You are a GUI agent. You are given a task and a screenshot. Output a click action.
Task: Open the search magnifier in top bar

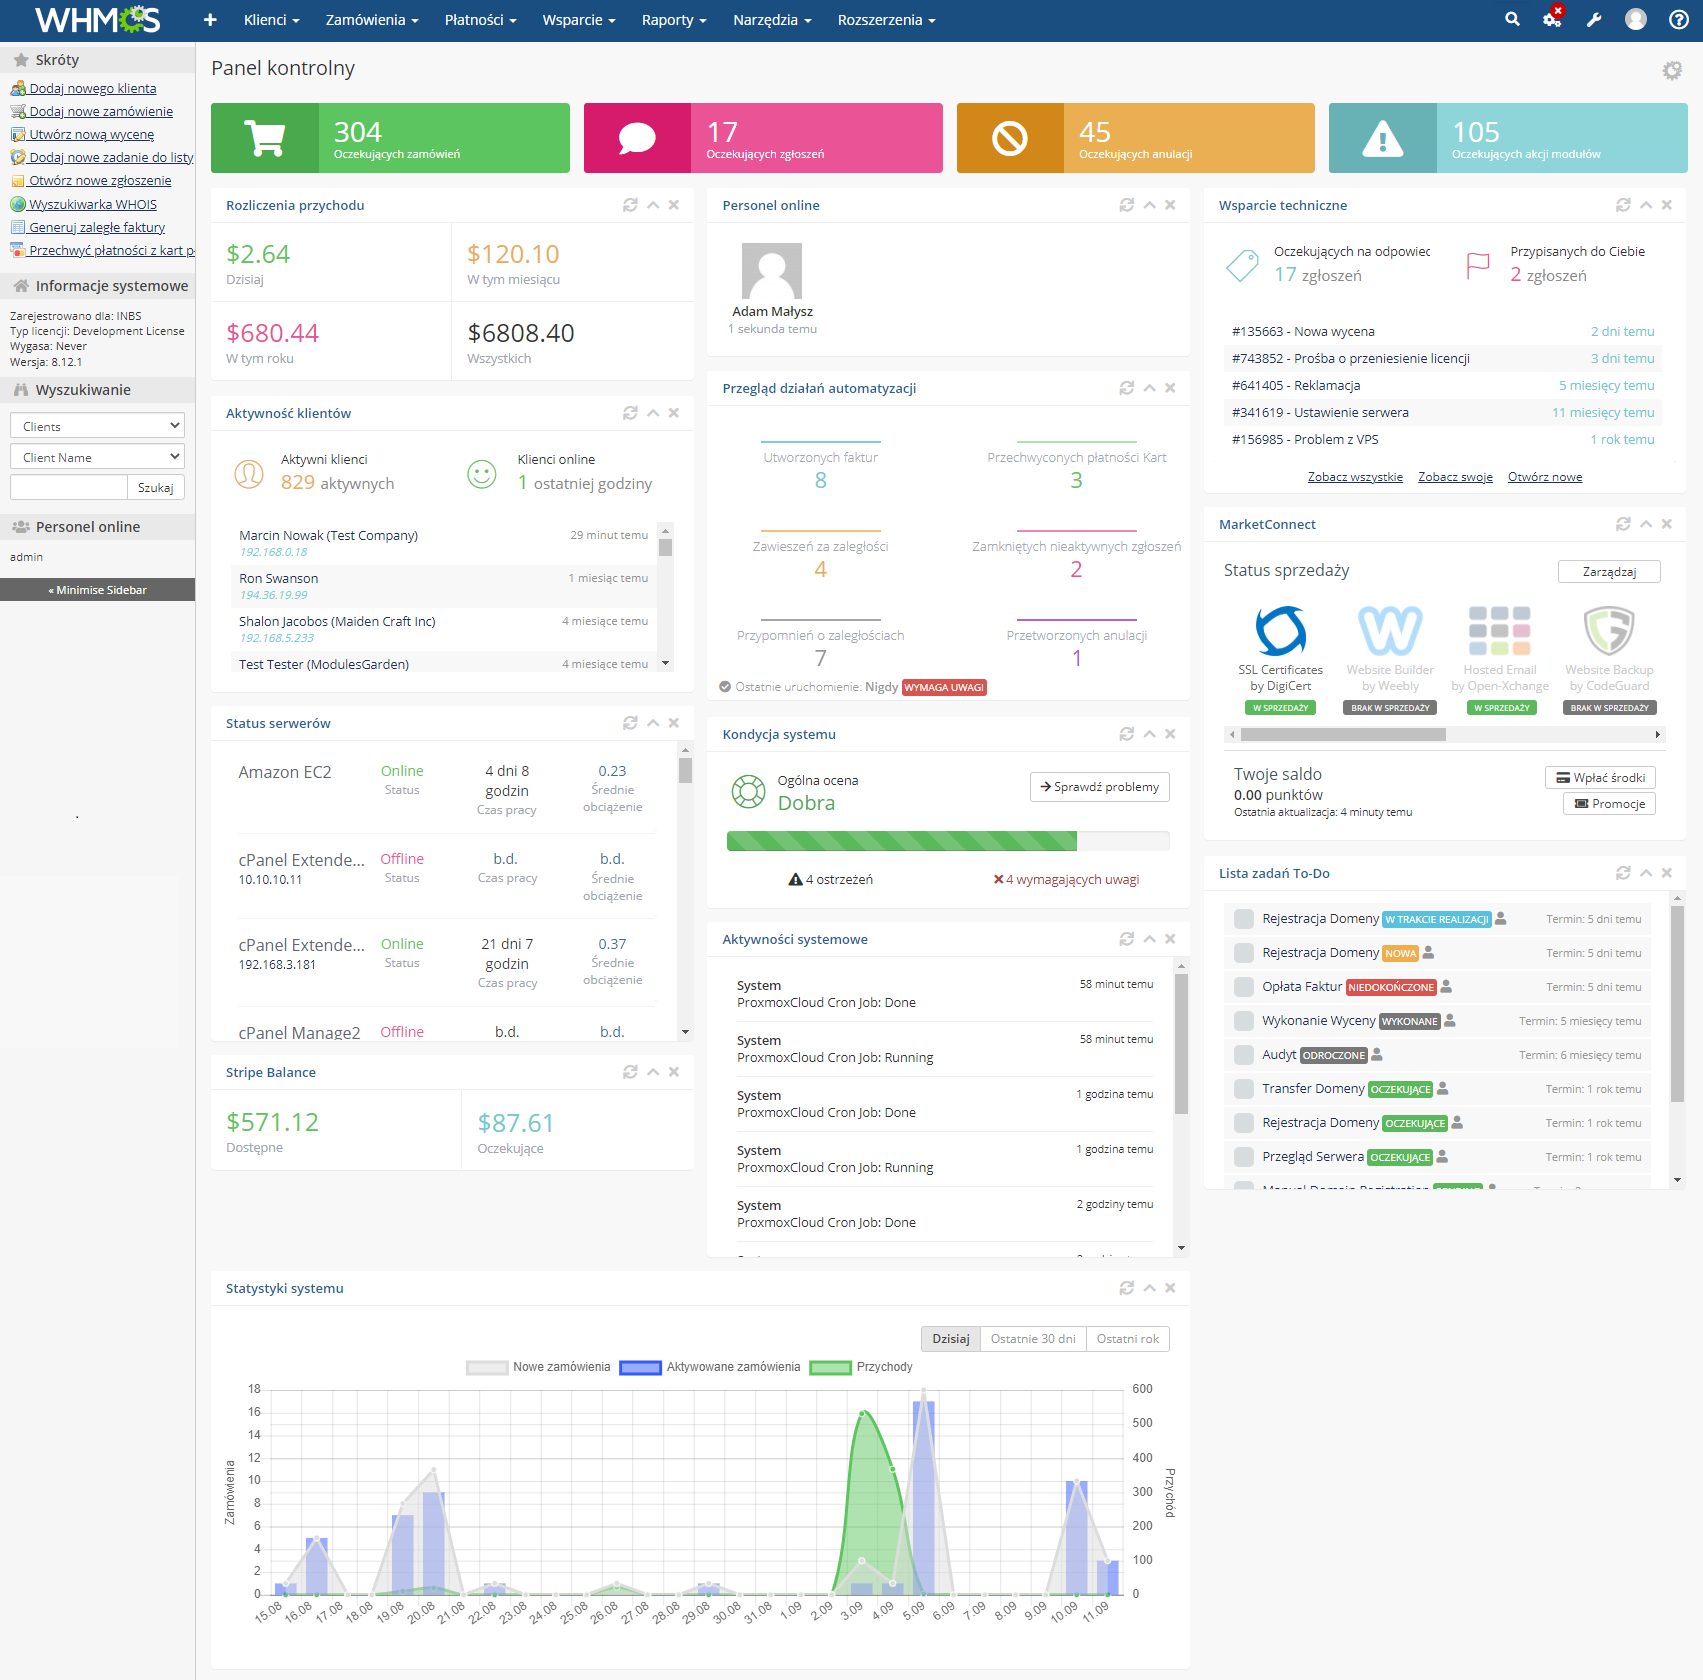[x=1512, y=19]
